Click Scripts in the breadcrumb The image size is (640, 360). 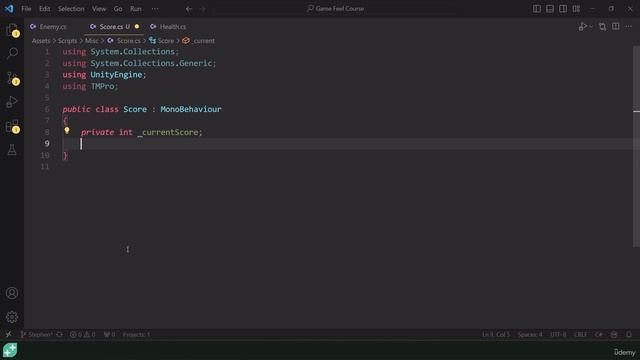67,41
